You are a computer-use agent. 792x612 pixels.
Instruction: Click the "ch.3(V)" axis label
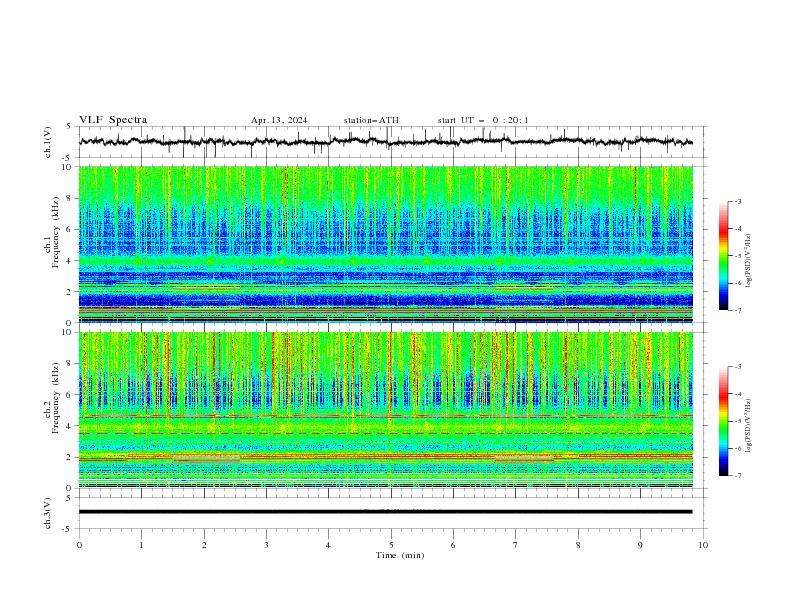[48, 513]
